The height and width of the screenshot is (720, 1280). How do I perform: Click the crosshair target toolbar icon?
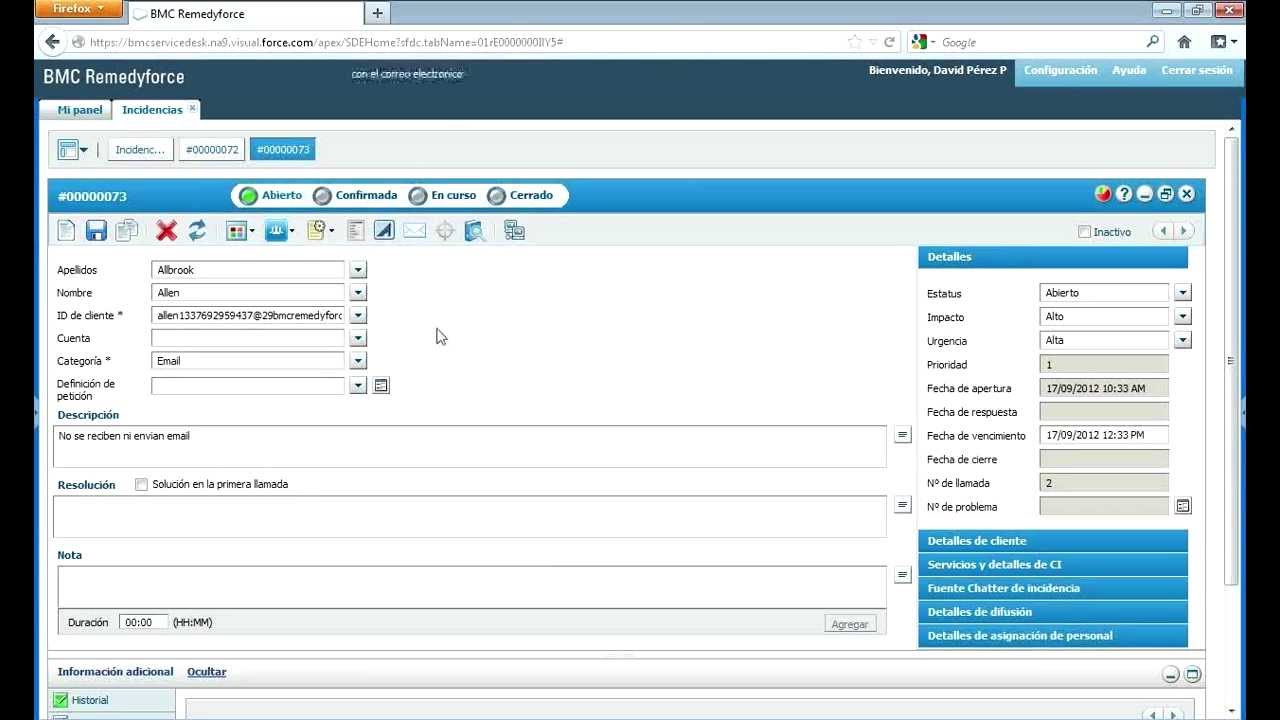(445, 231)
